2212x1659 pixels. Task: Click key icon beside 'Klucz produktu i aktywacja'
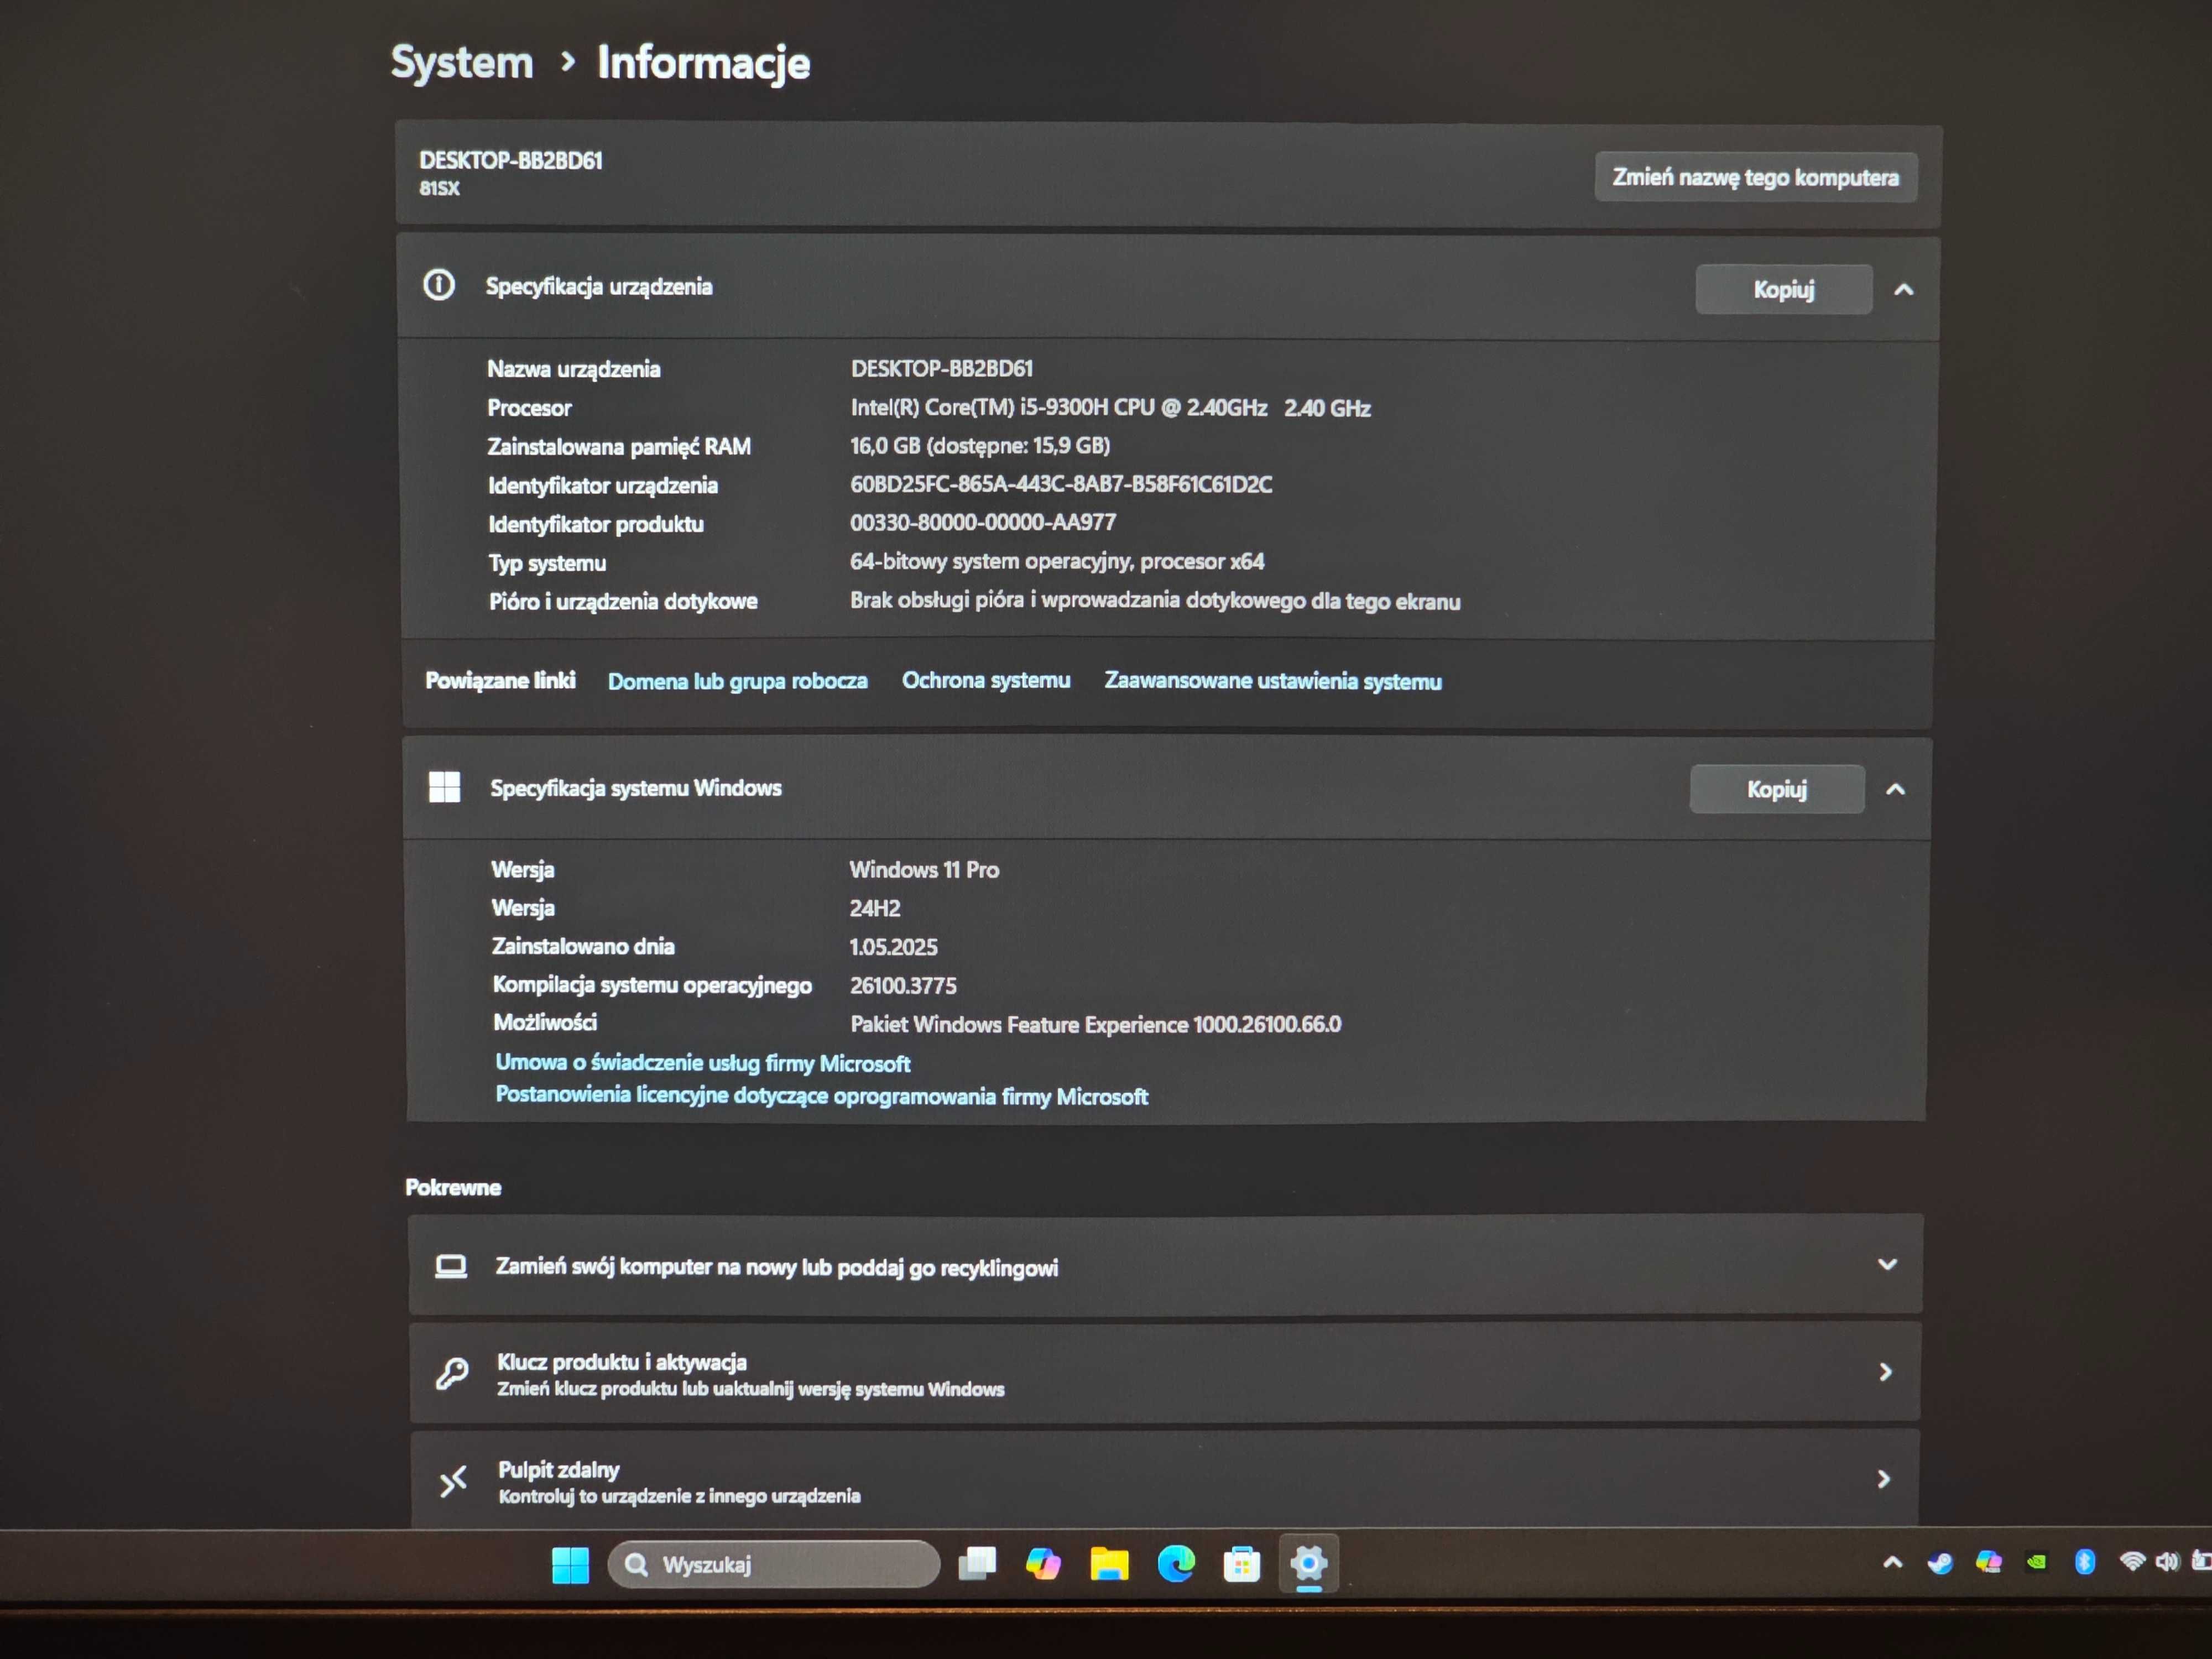pyautogui.click(x=452, y=1373)
